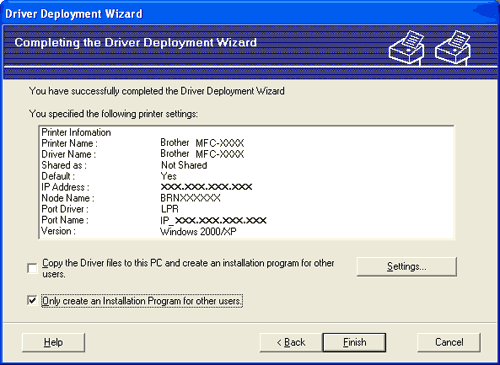The height and width of the screenshot is (365, 500).
Task: Click the Only create an Installation Program label
Action: click(x=142, y=301)
